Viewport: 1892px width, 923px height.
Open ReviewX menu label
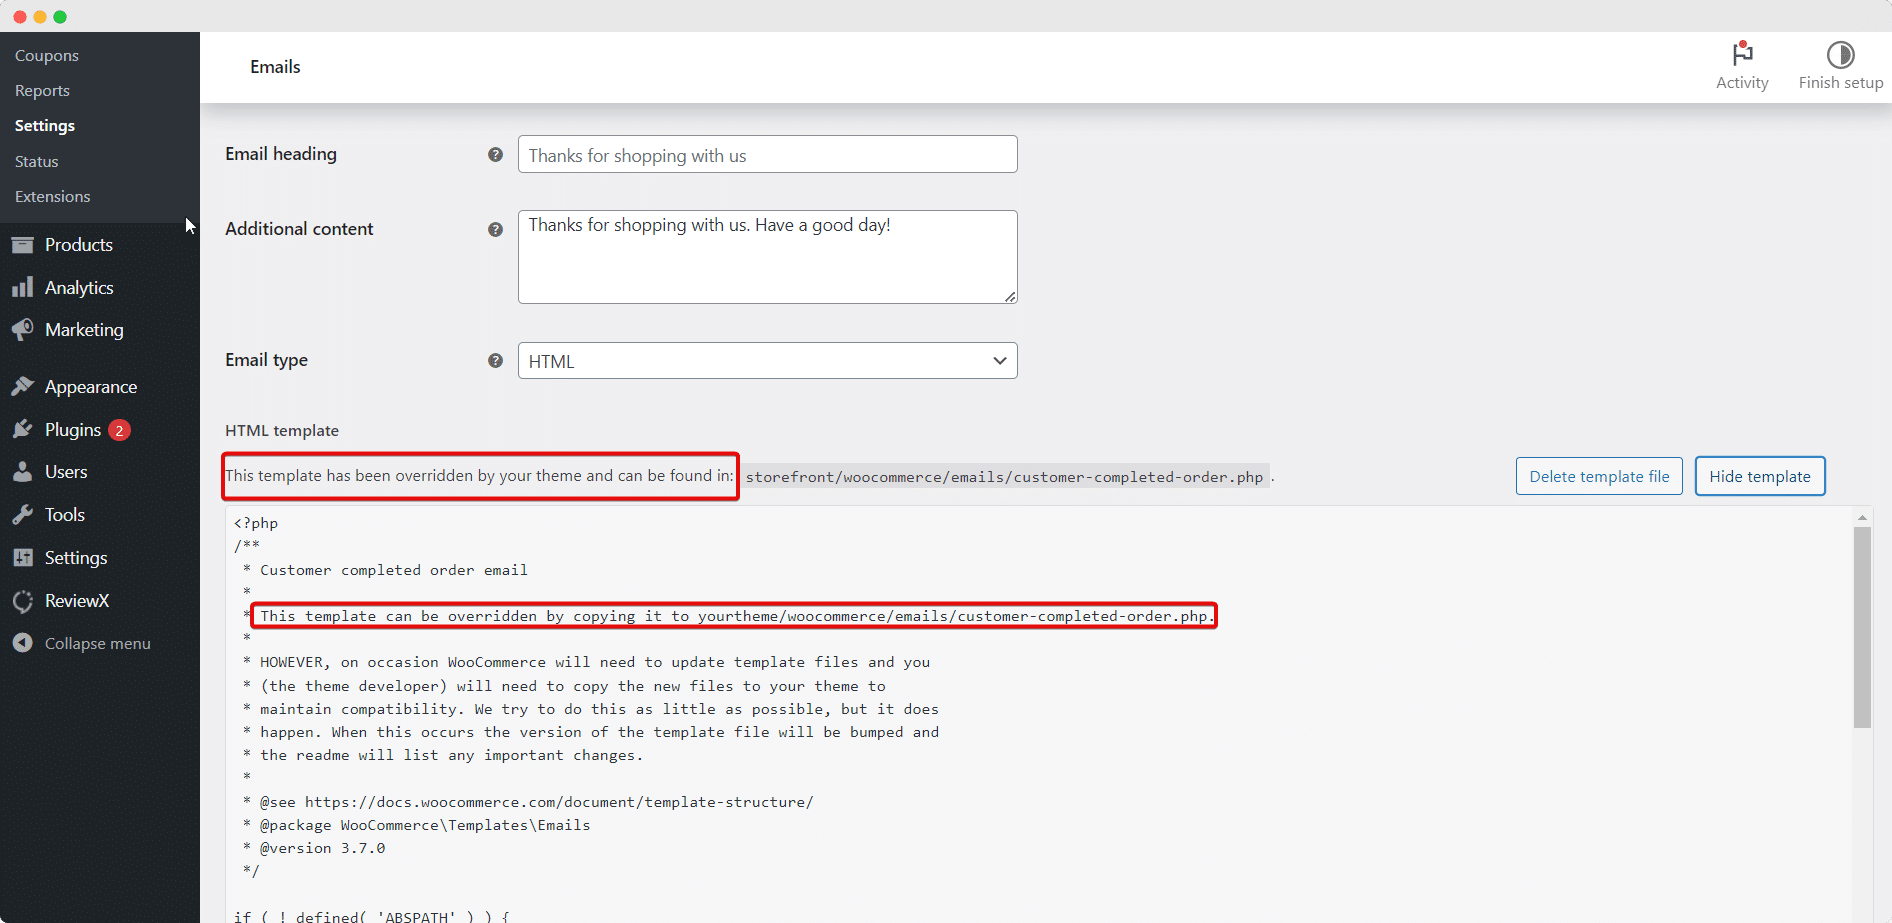click(x=77, y=601)
